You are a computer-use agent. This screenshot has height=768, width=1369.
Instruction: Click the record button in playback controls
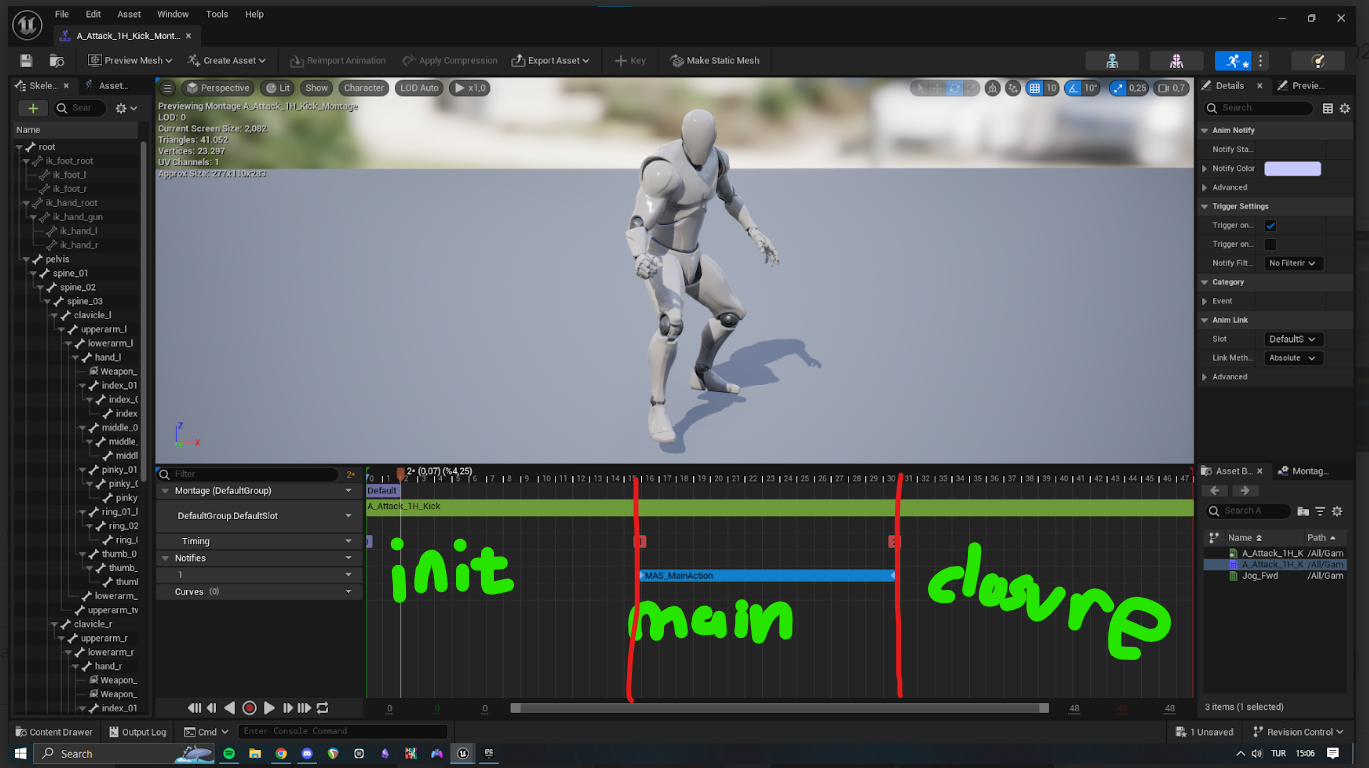pos(249,708)
